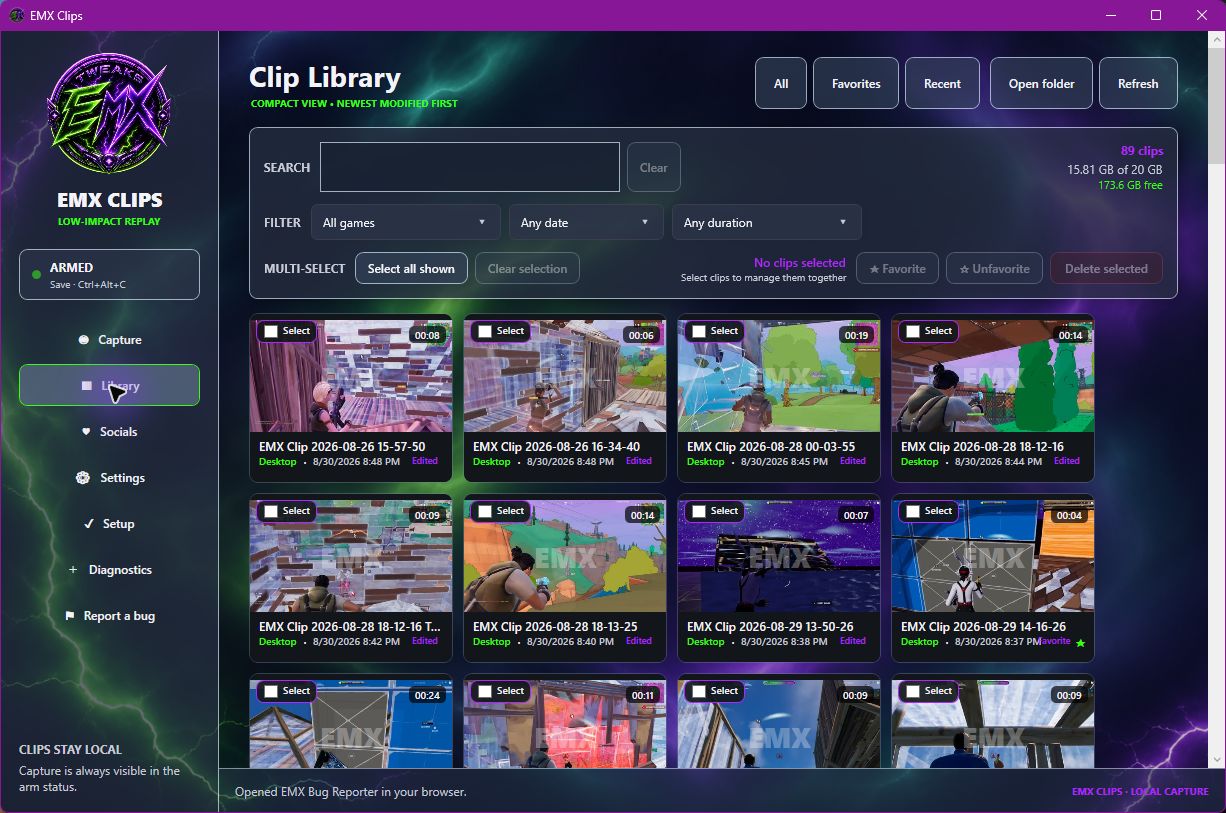Open thumbnail of clip 2026-08-28 18-13-25
Image resolution: width=1226 pixels, height=813 pixels.
[565, 556]
